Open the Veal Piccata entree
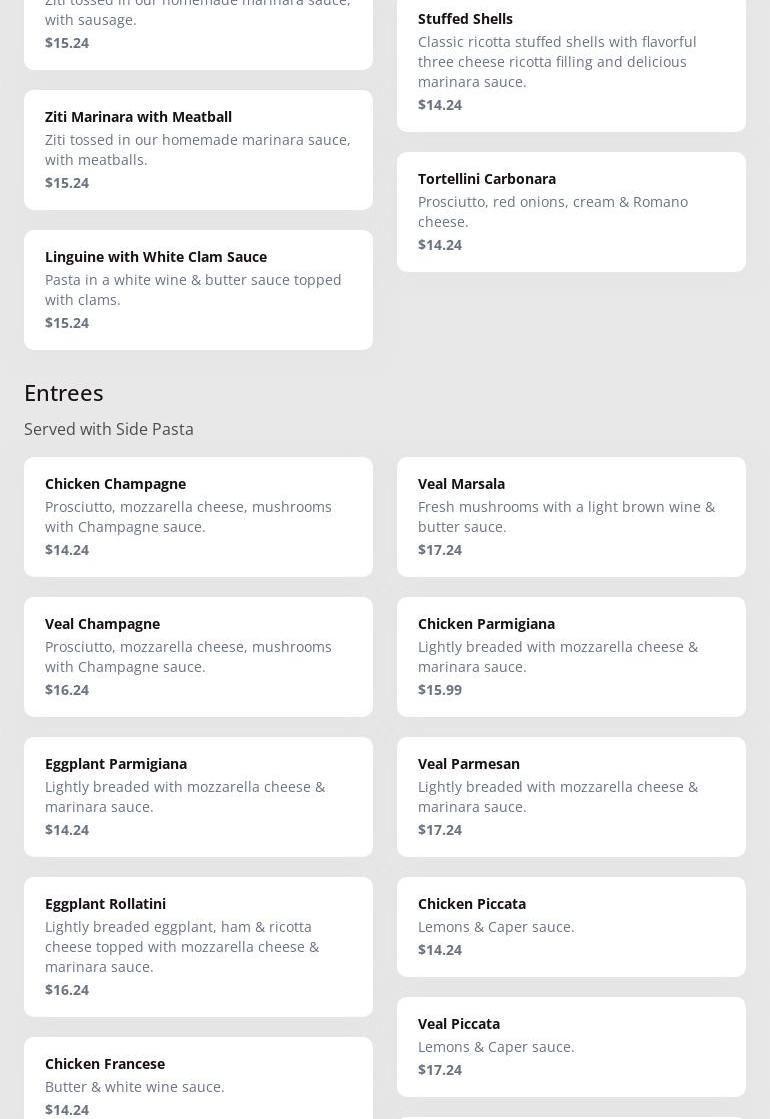The image size is (770, 1119). [571, 1047]
